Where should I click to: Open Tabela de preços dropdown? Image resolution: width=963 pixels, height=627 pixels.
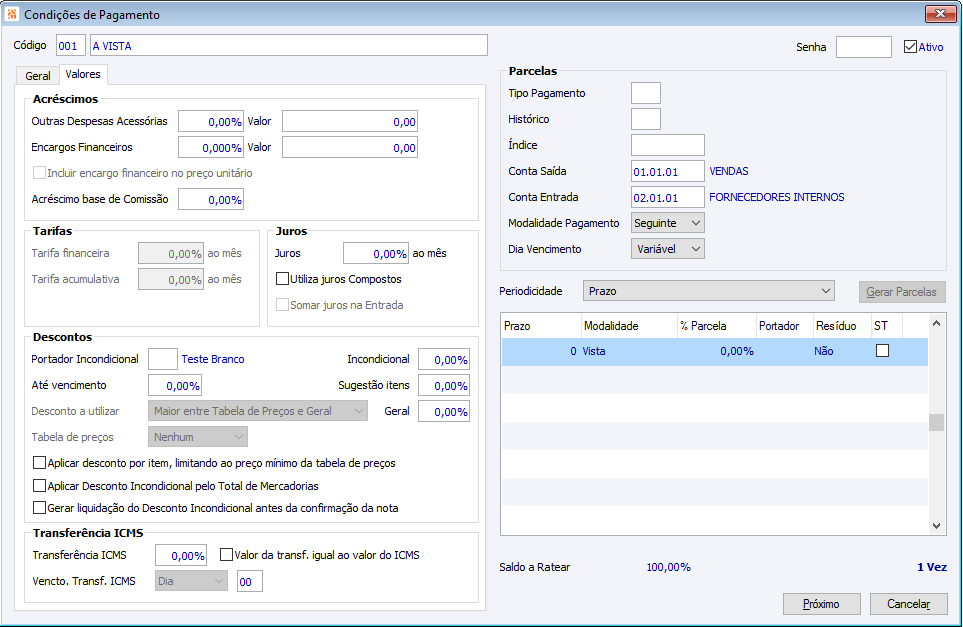click(198, 437)
